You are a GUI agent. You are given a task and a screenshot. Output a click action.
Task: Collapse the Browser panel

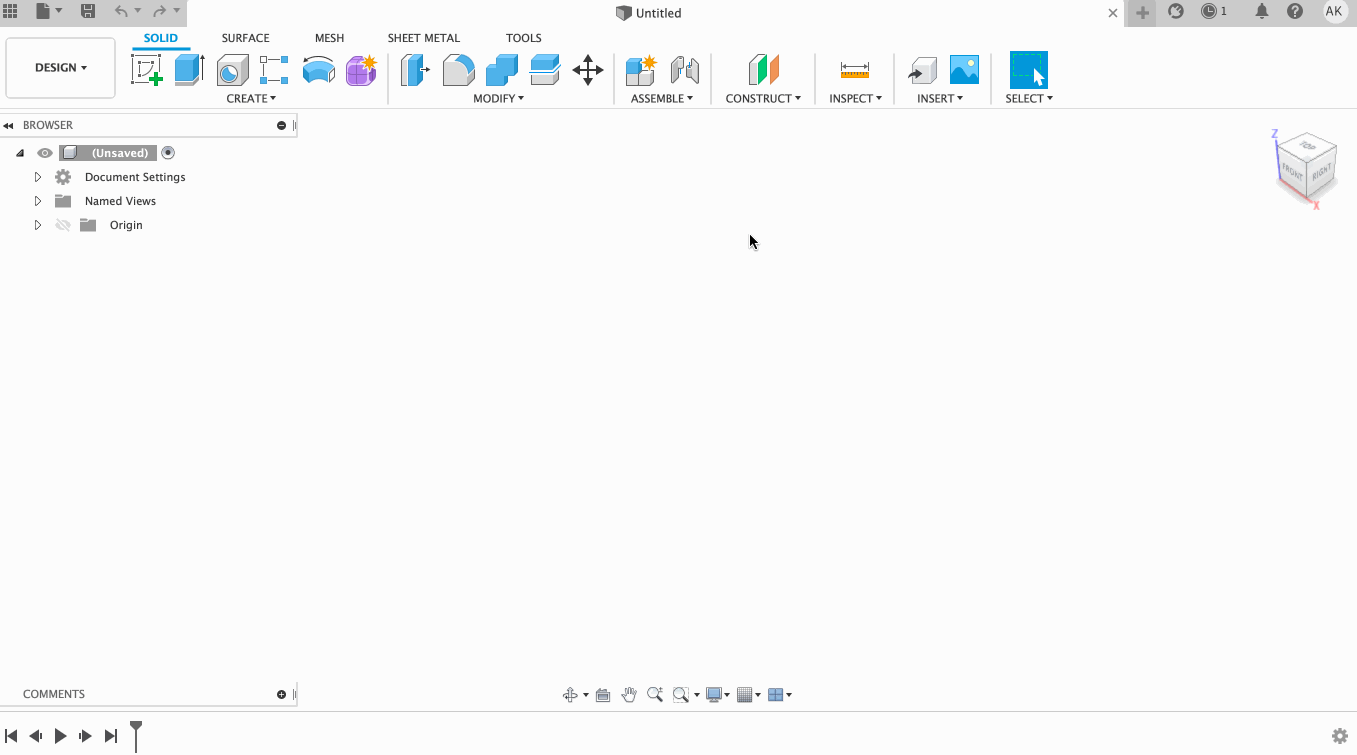click(8, 126)
